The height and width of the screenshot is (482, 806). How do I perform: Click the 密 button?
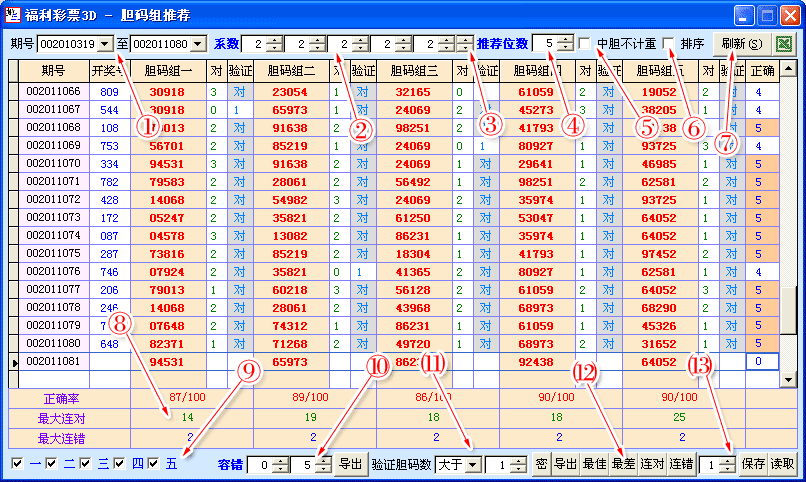click(541, 465)
